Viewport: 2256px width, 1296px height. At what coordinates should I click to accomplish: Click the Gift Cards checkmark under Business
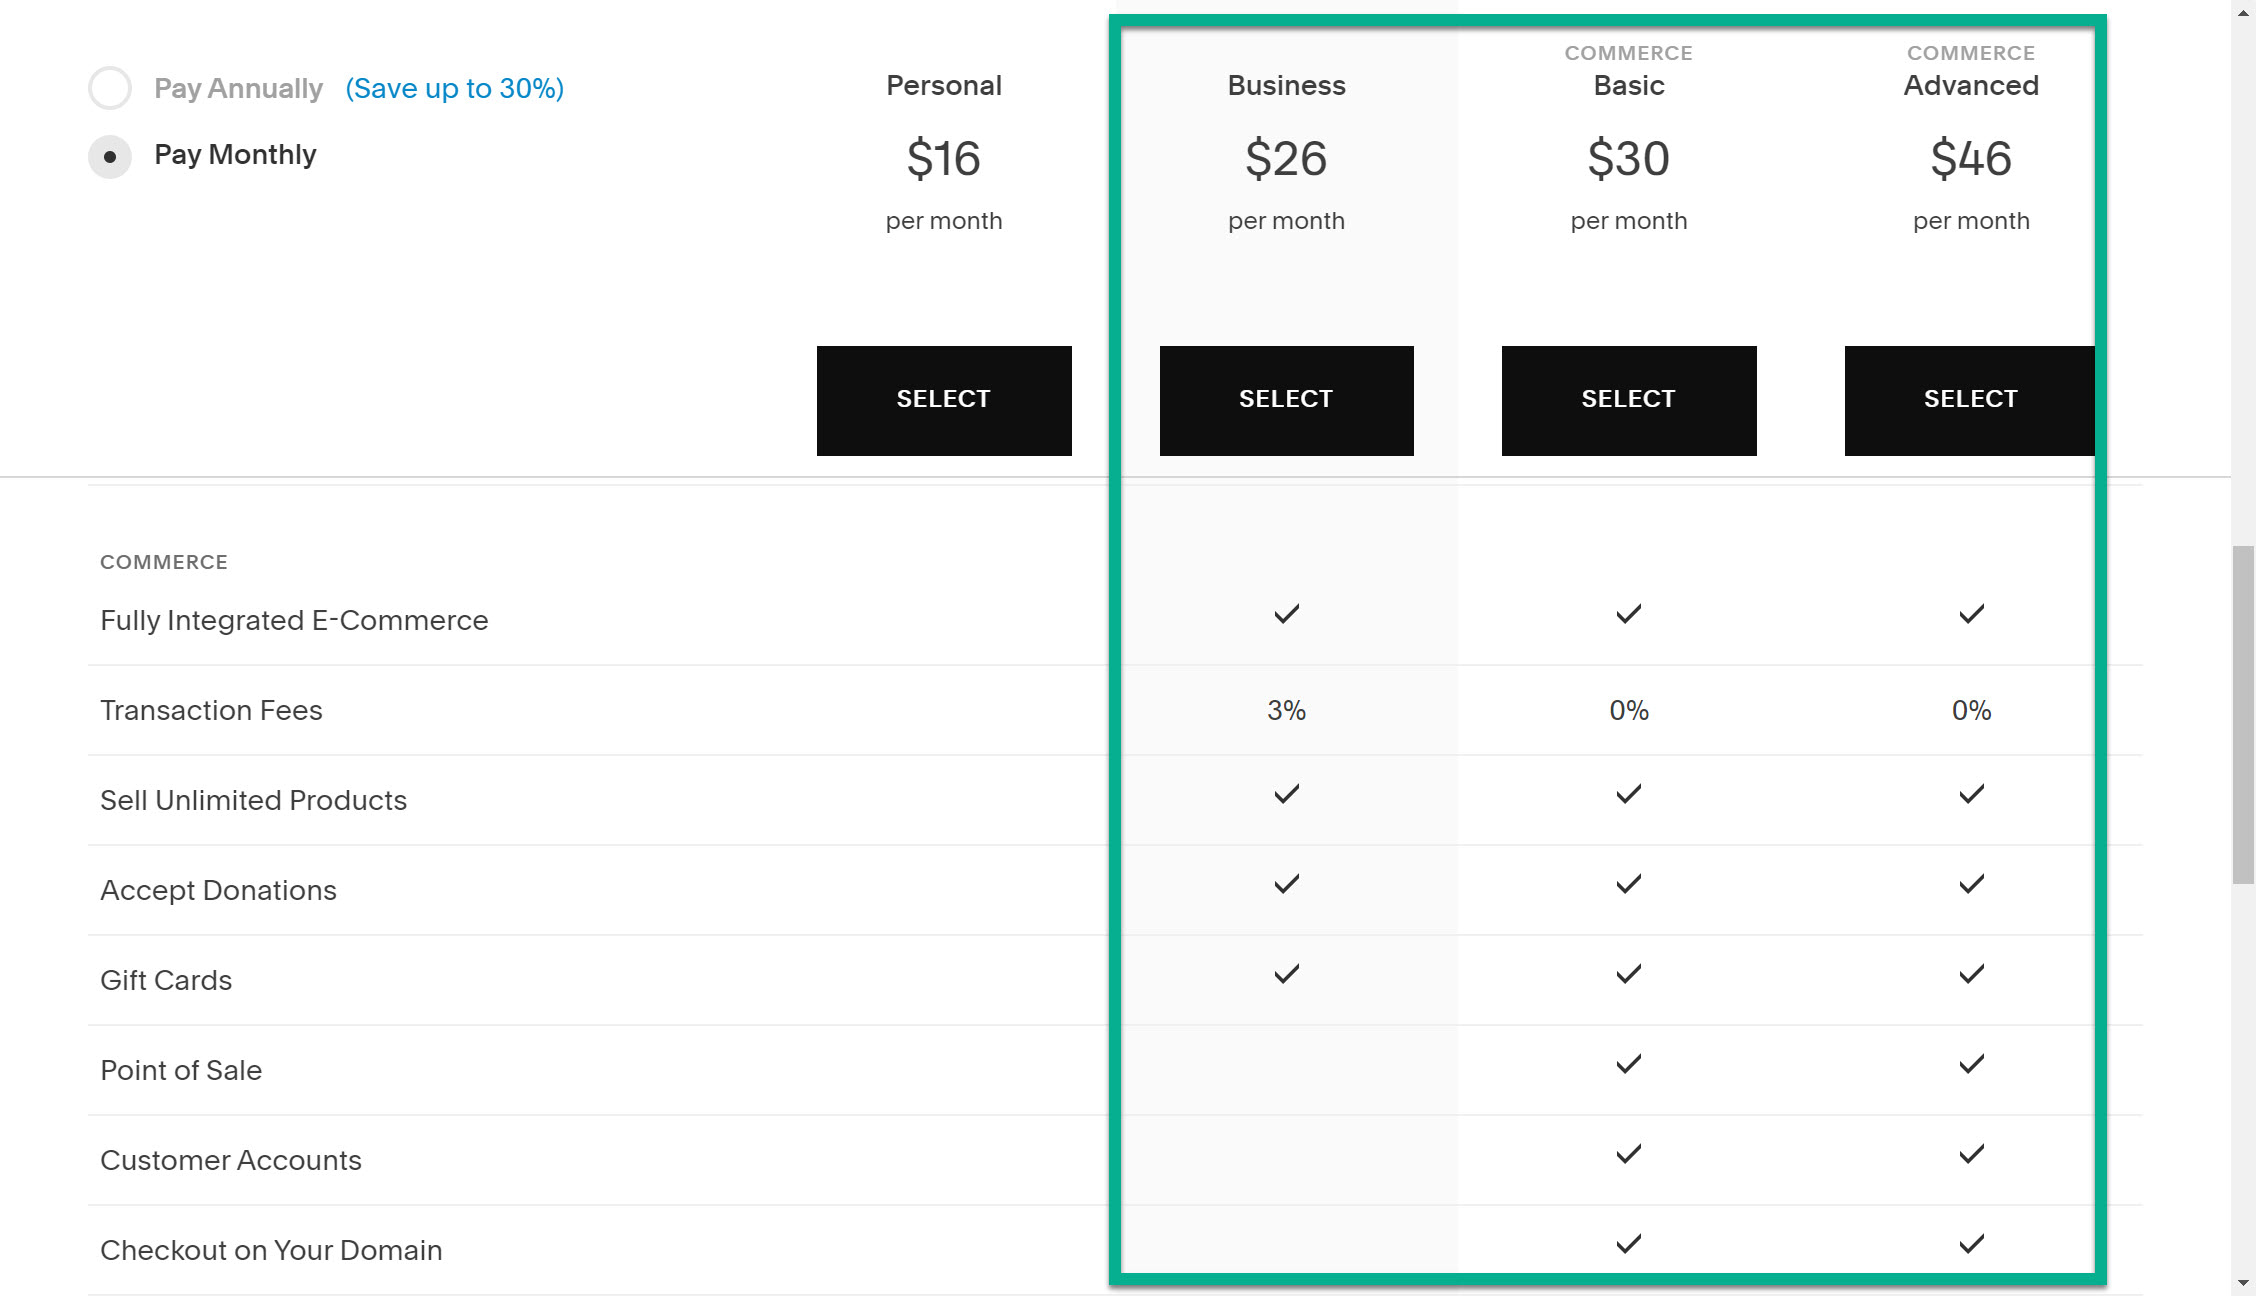(x=1286, y=974)
